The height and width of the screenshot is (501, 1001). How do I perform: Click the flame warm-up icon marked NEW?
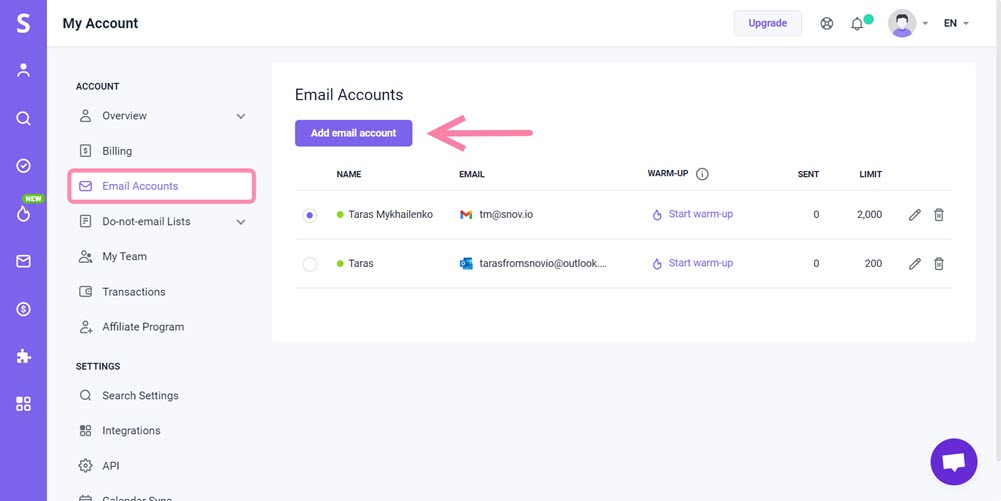pyautogui.click(x=24, y=214)
